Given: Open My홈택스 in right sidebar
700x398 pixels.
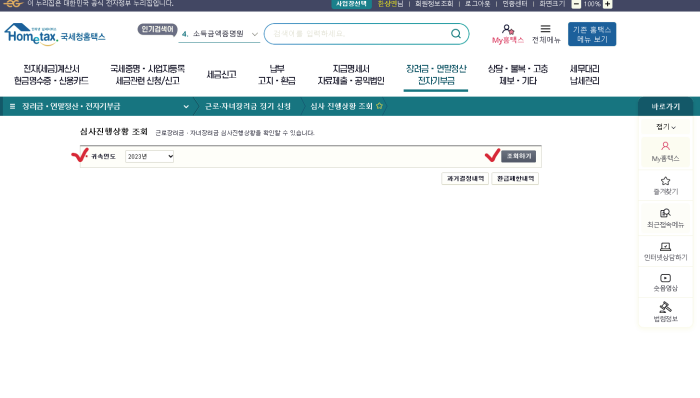Looking at the screenshot, I should (x=665, y=152).
